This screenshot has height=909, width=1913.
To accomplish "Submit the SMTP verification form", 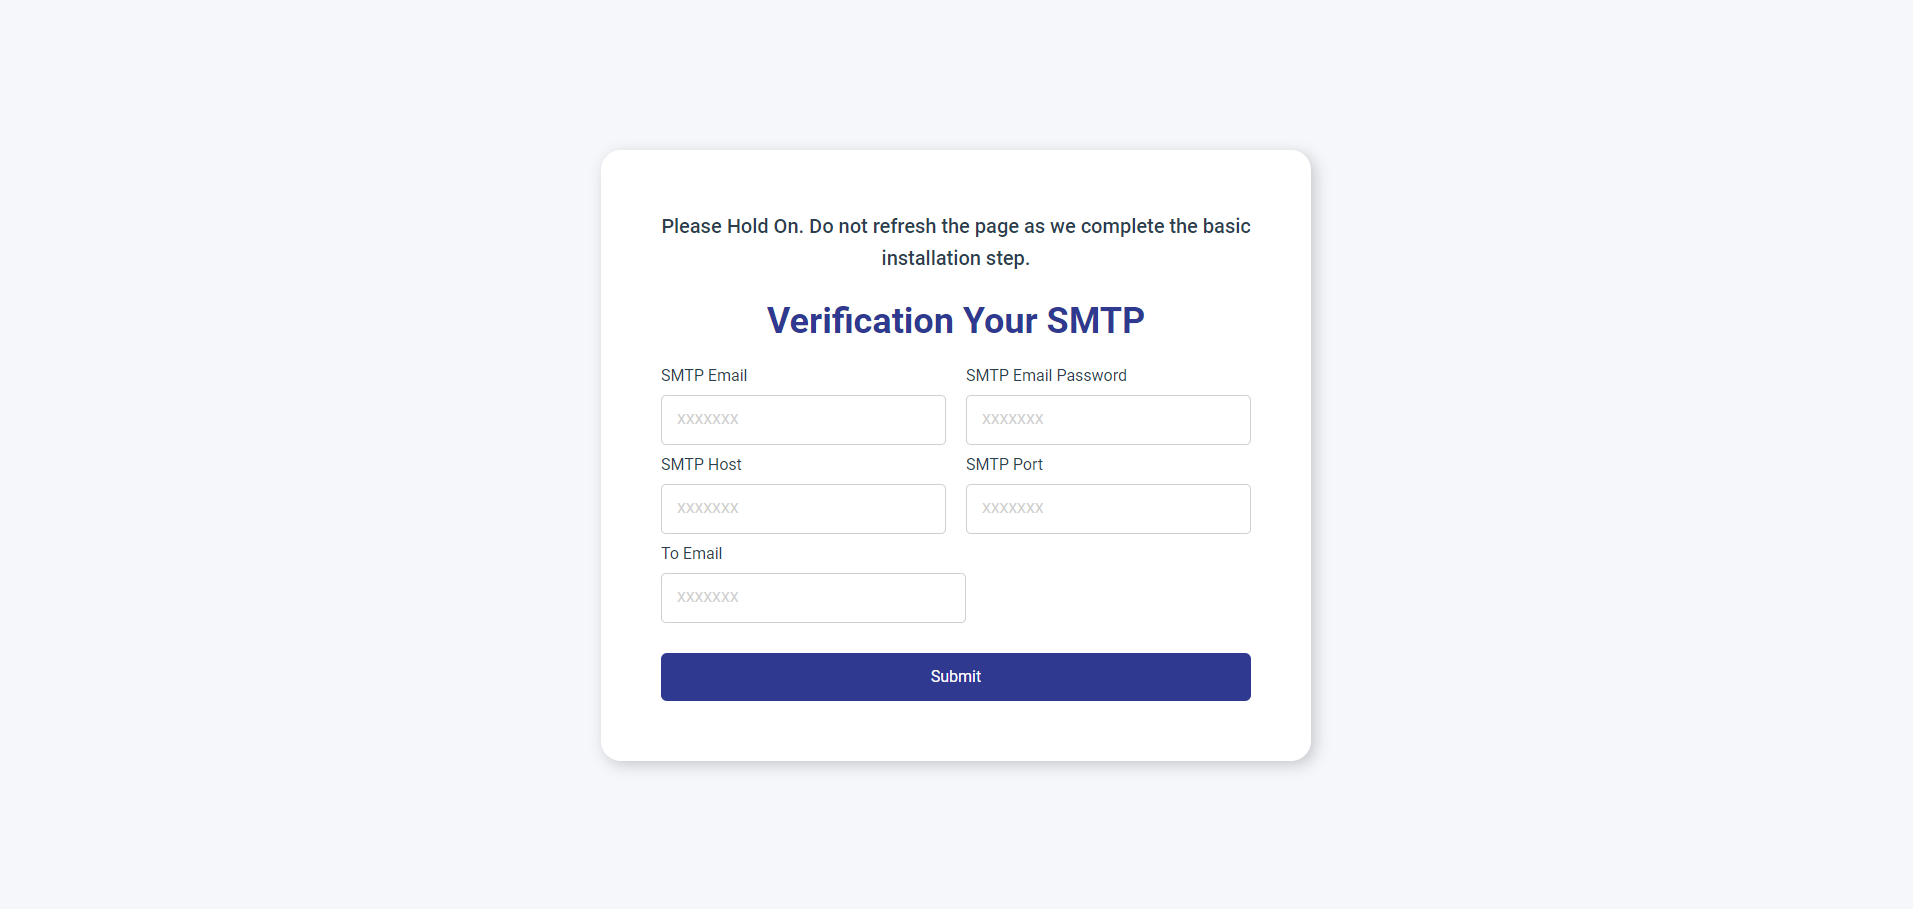I will pos(955,677).
